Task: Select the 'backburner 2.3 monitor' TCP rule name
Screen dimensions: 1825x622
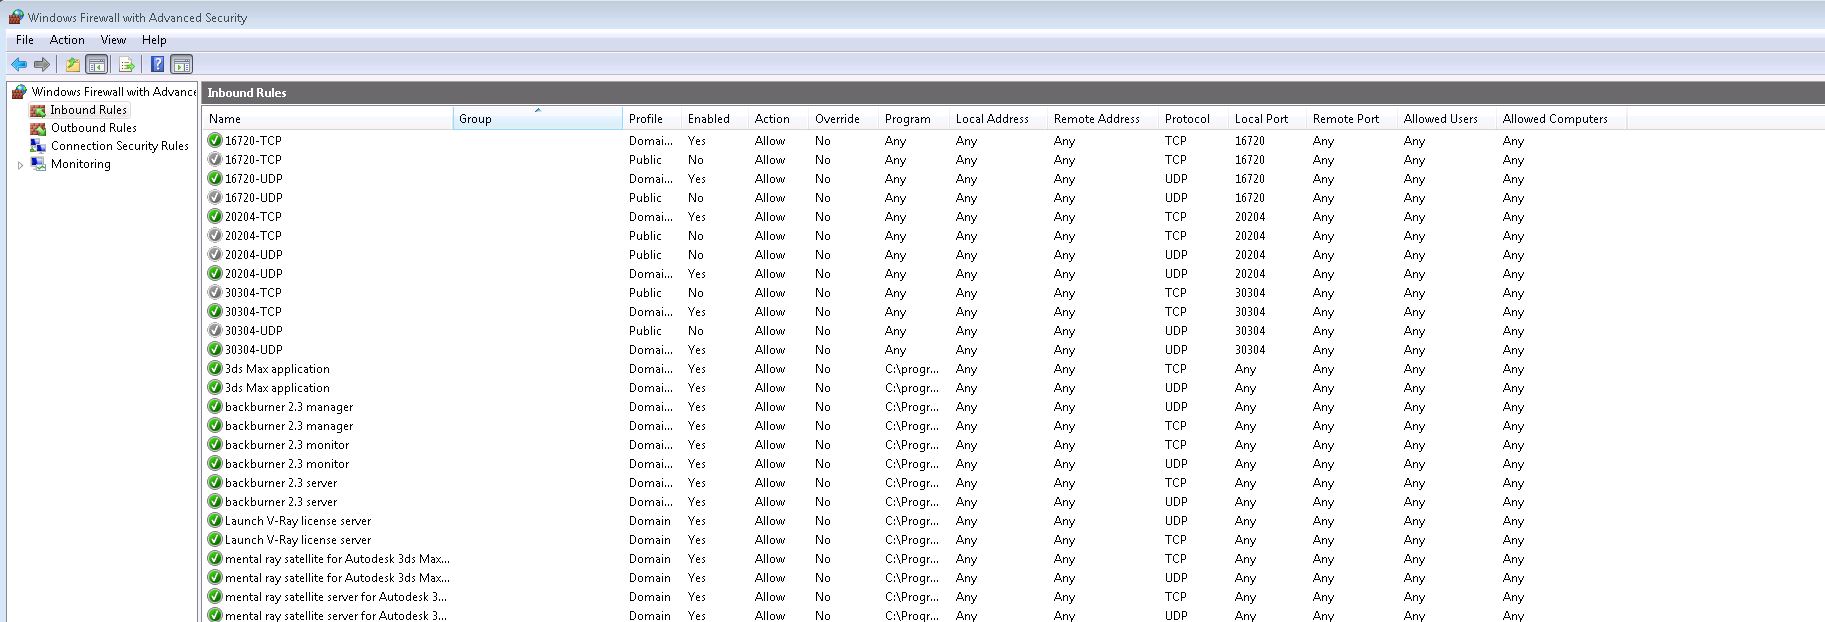Action: [x=287, y=444]
